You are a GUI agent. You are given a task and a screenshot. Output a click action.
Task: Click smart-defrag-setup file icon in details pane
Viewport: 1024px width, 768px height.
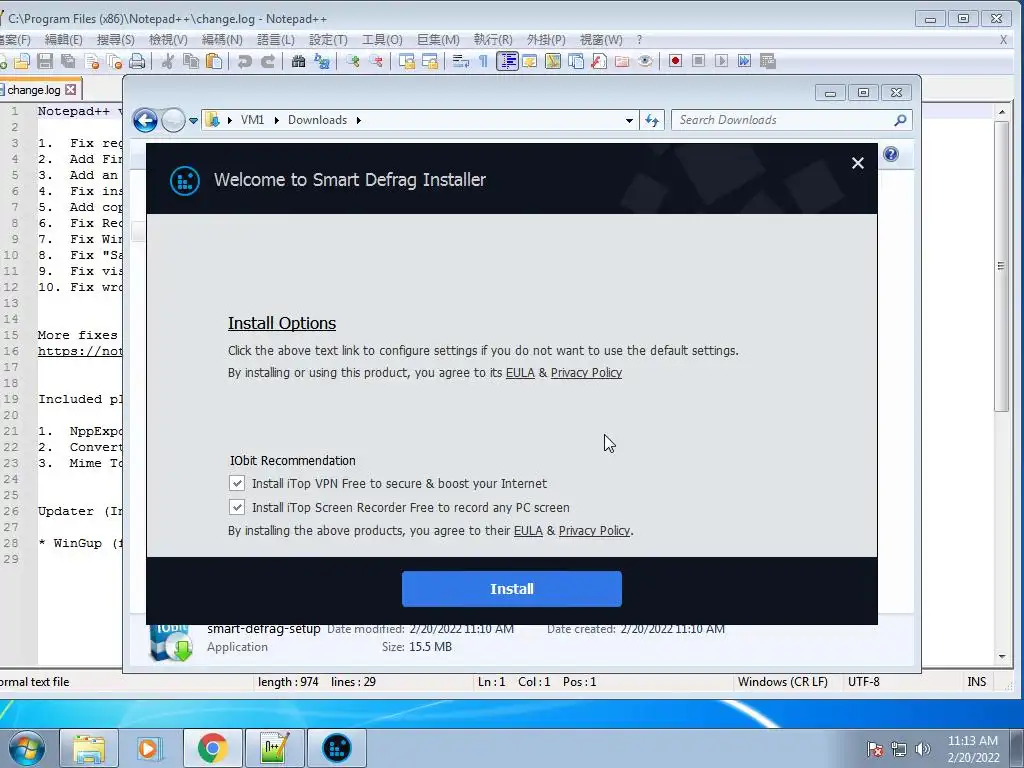click(170, 643)
